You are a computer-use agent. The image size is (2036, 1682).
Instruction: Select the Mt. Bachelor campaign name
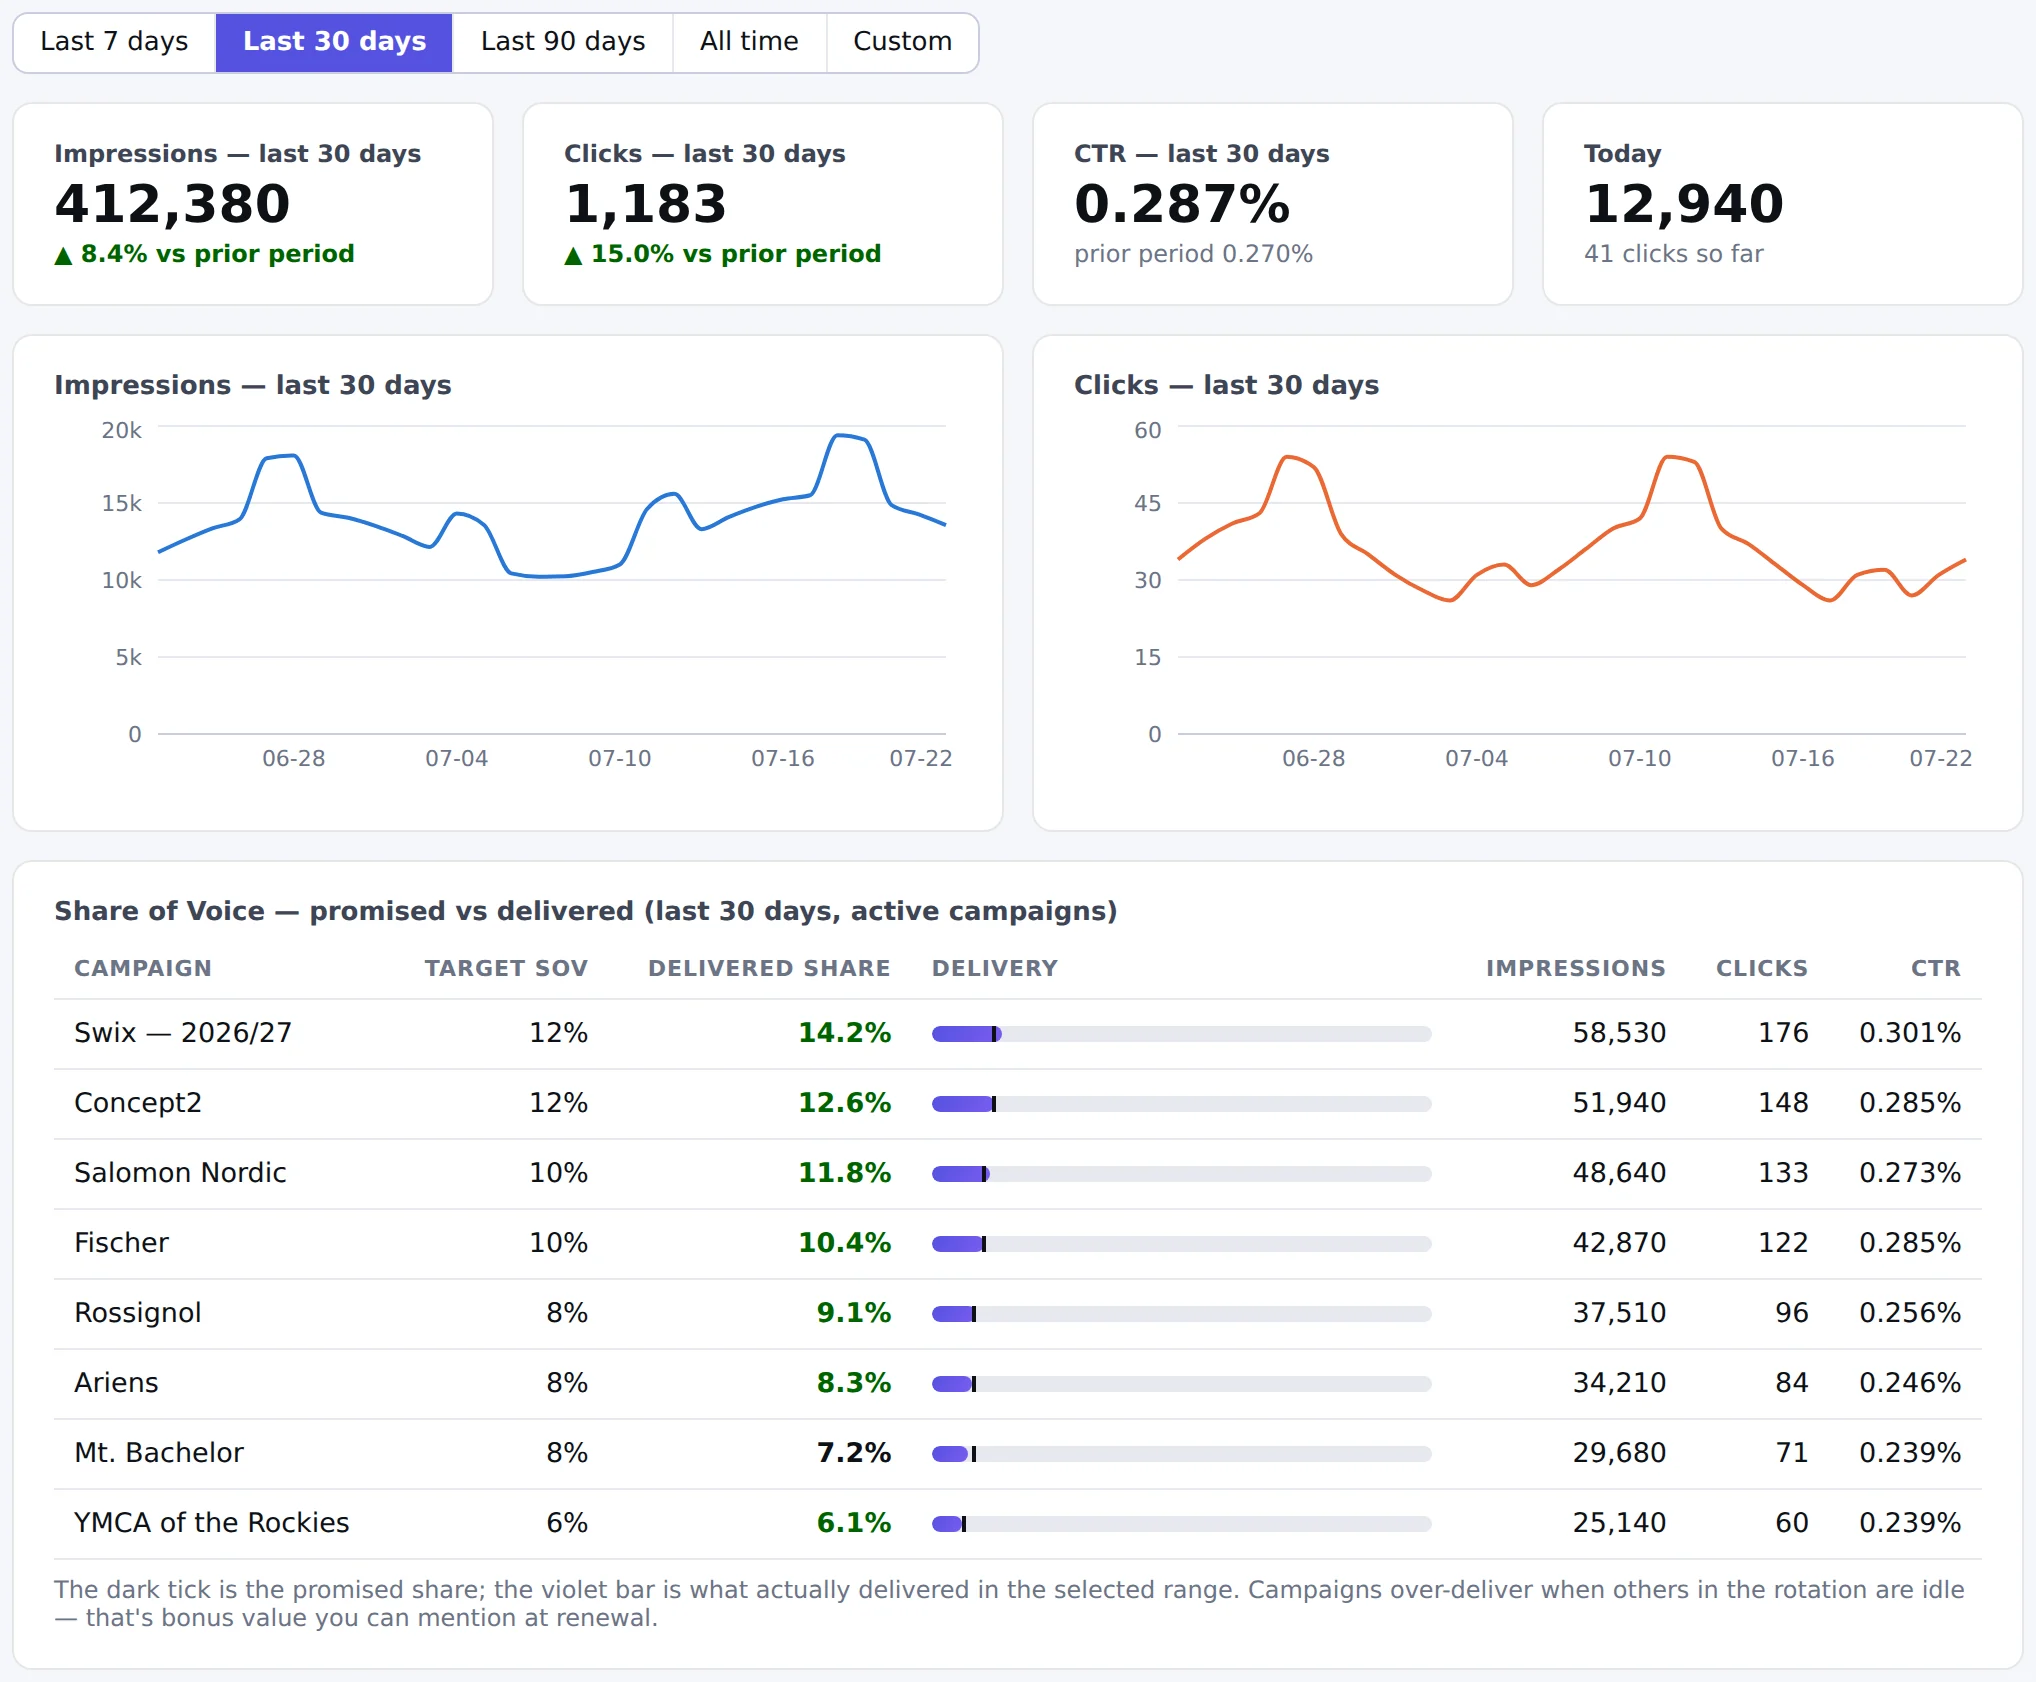tap(159, 1453)
